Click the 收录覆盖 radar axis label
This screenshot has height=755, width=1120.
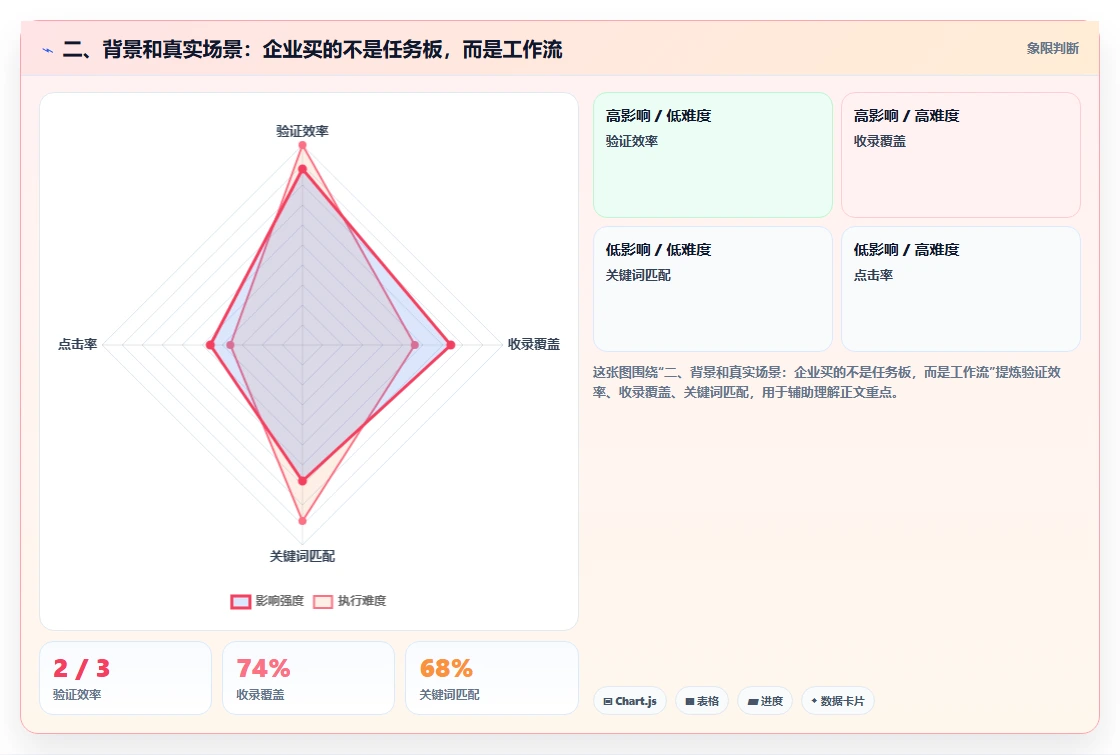tap(534, 344)
